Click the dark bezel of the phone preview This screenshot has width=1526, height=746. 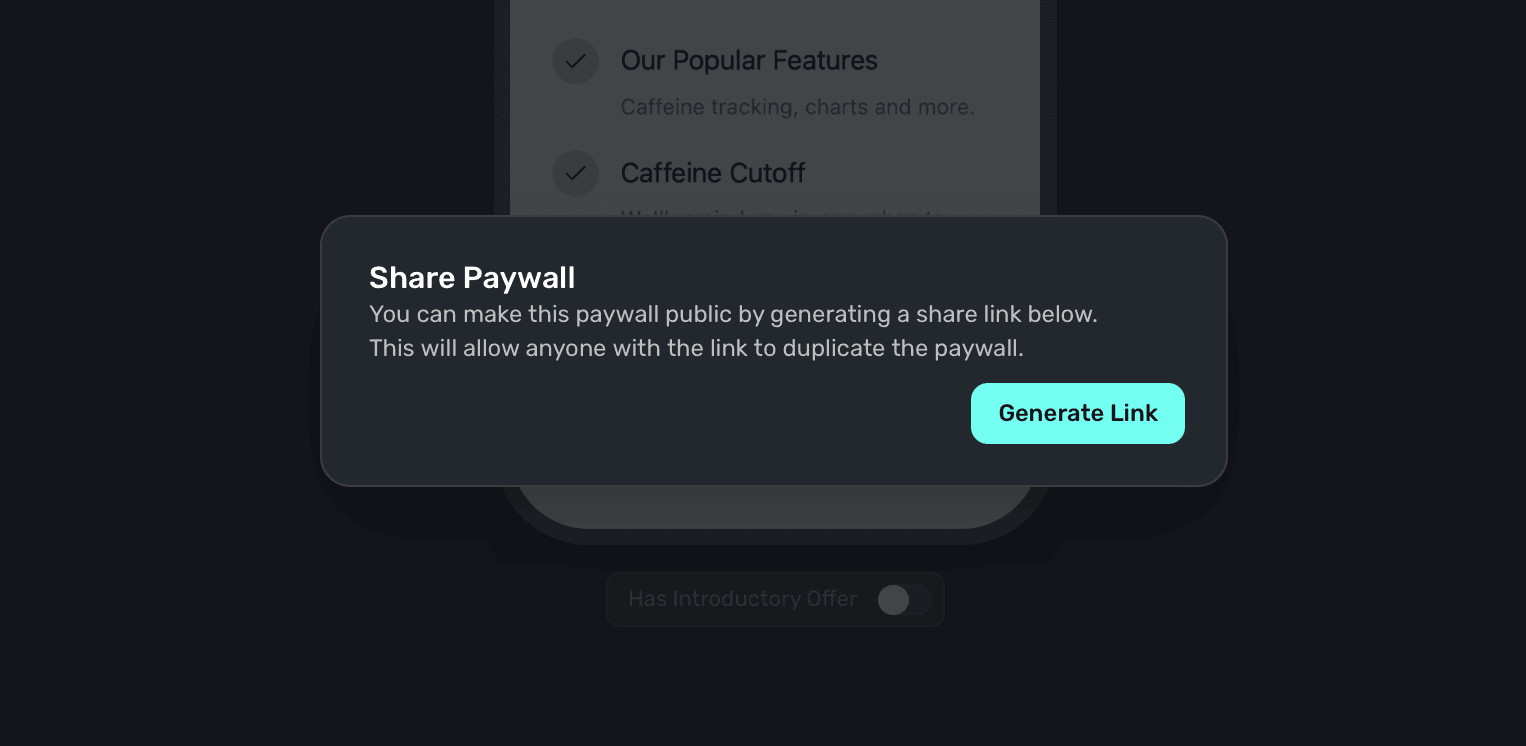pos(775,537)
